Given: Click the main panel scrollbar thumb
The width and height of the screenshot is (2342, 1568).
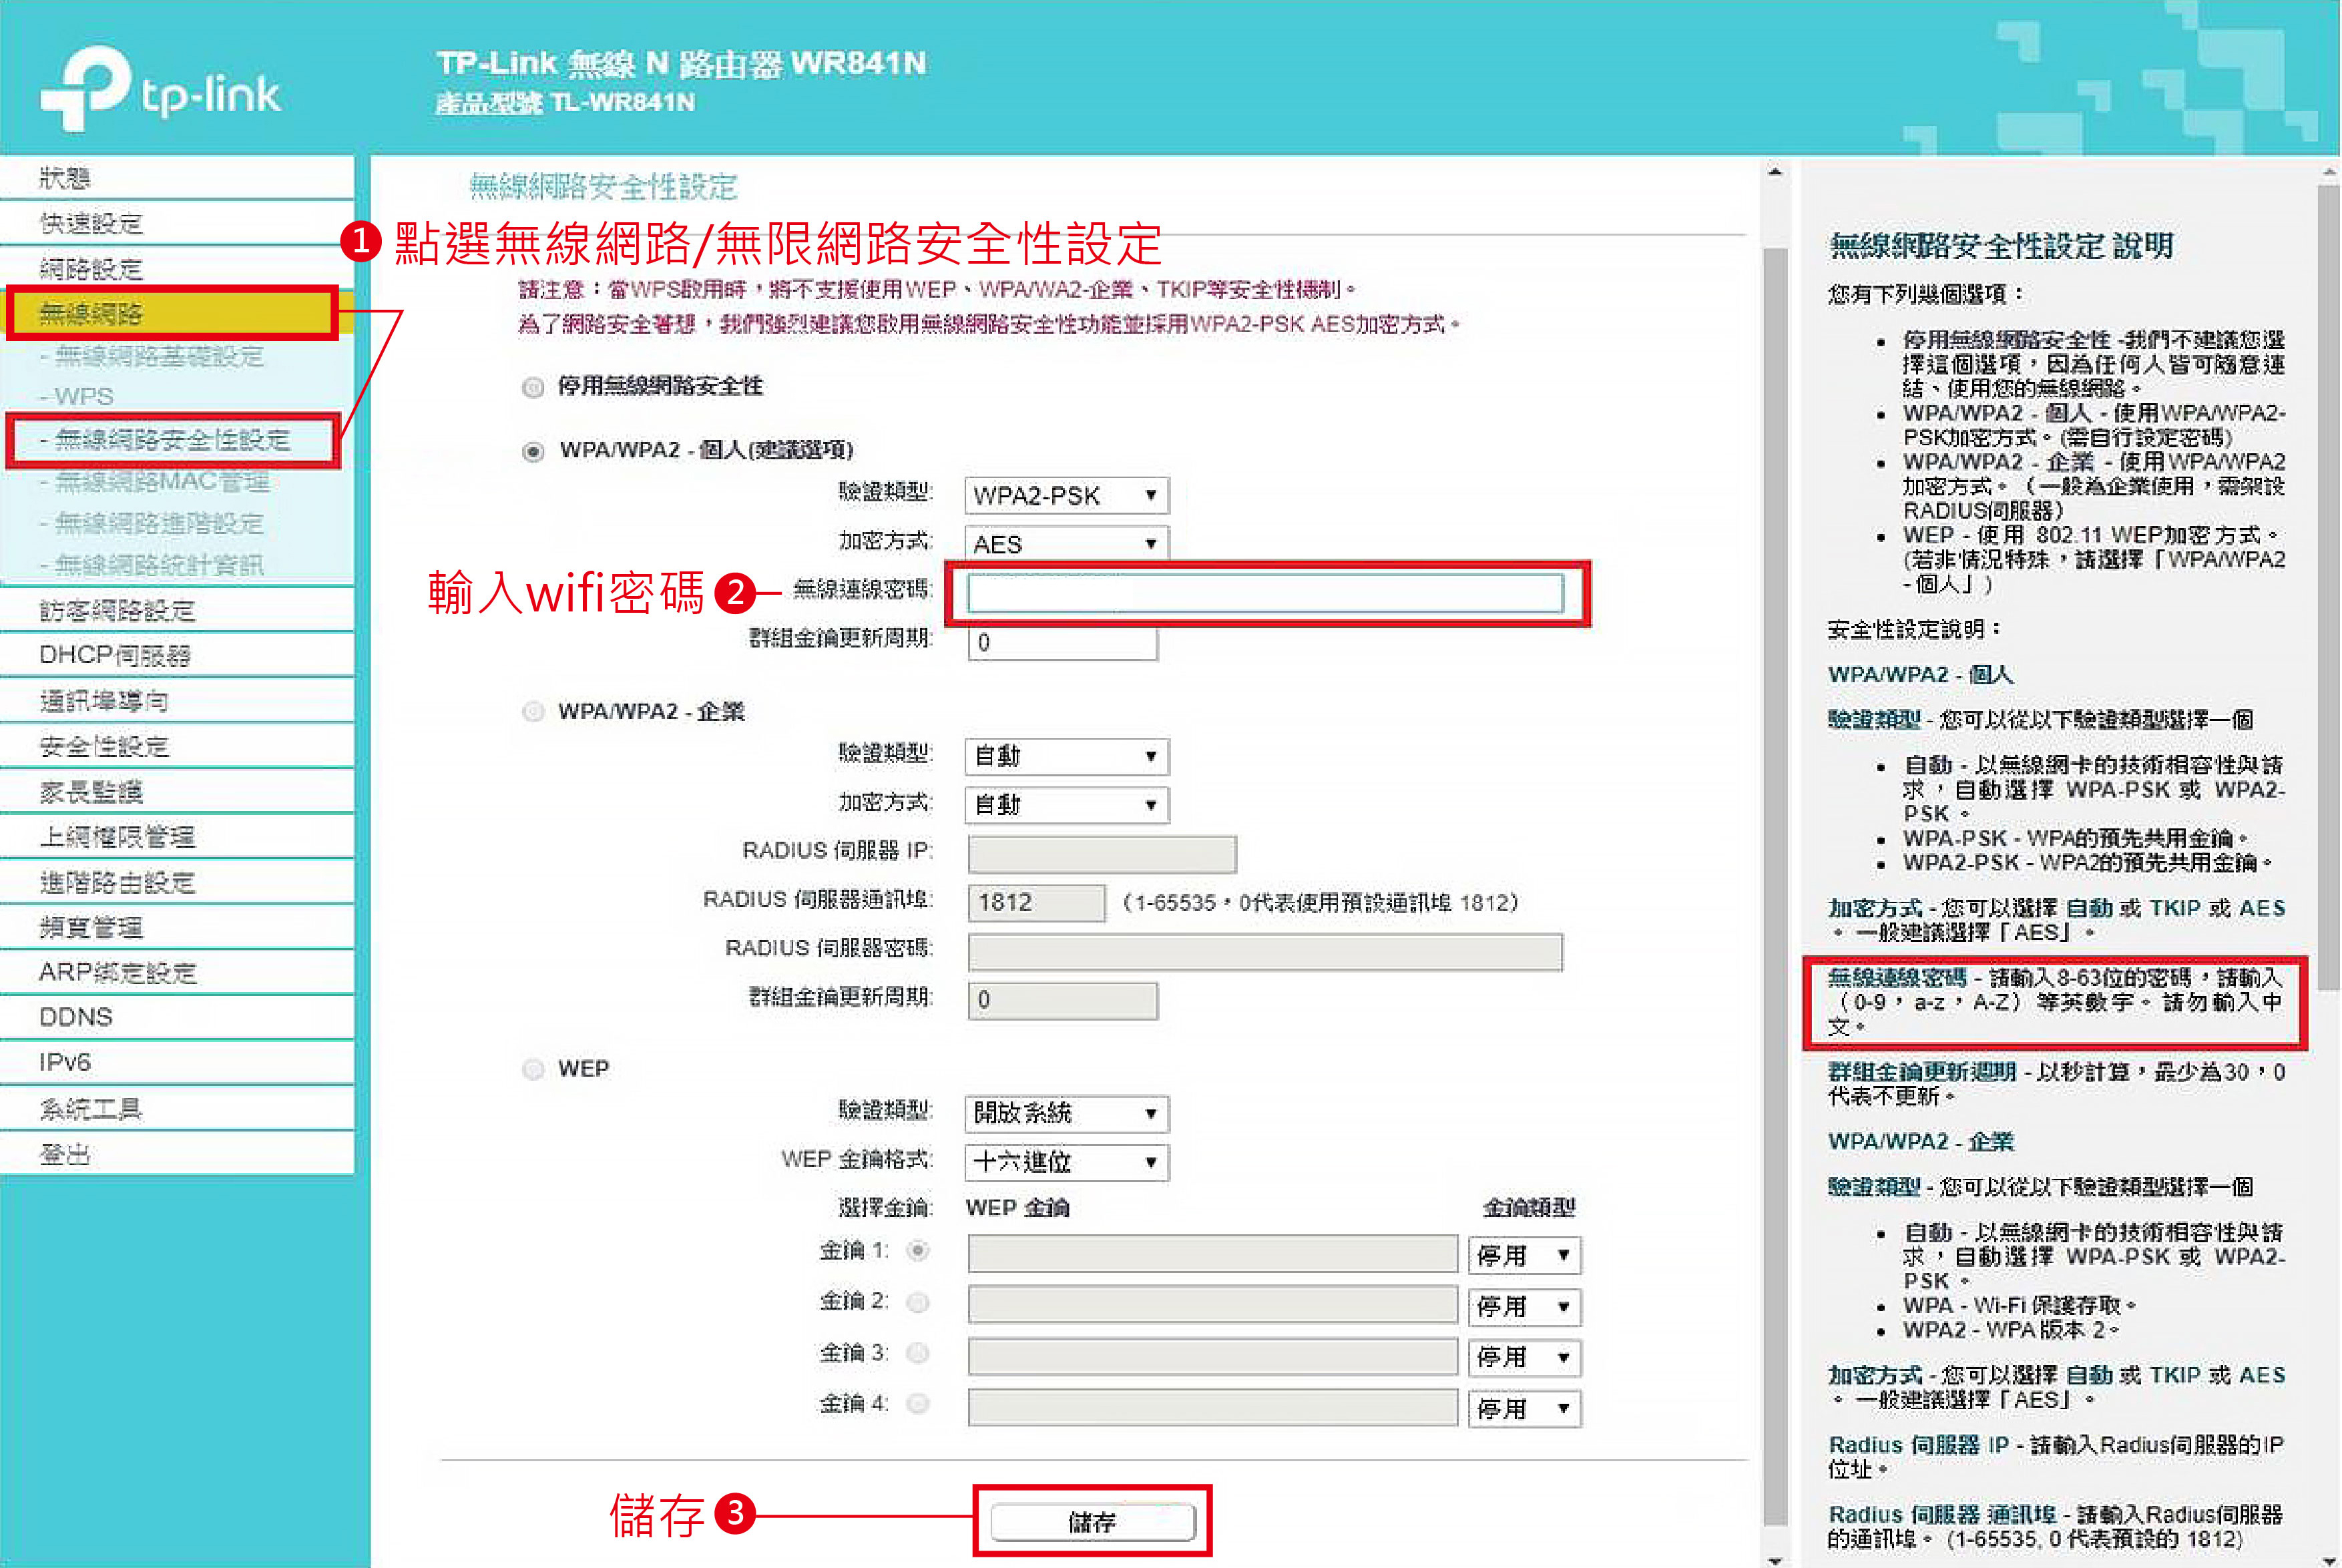Looking at the screenshot, I should (x=1775, y=885).
